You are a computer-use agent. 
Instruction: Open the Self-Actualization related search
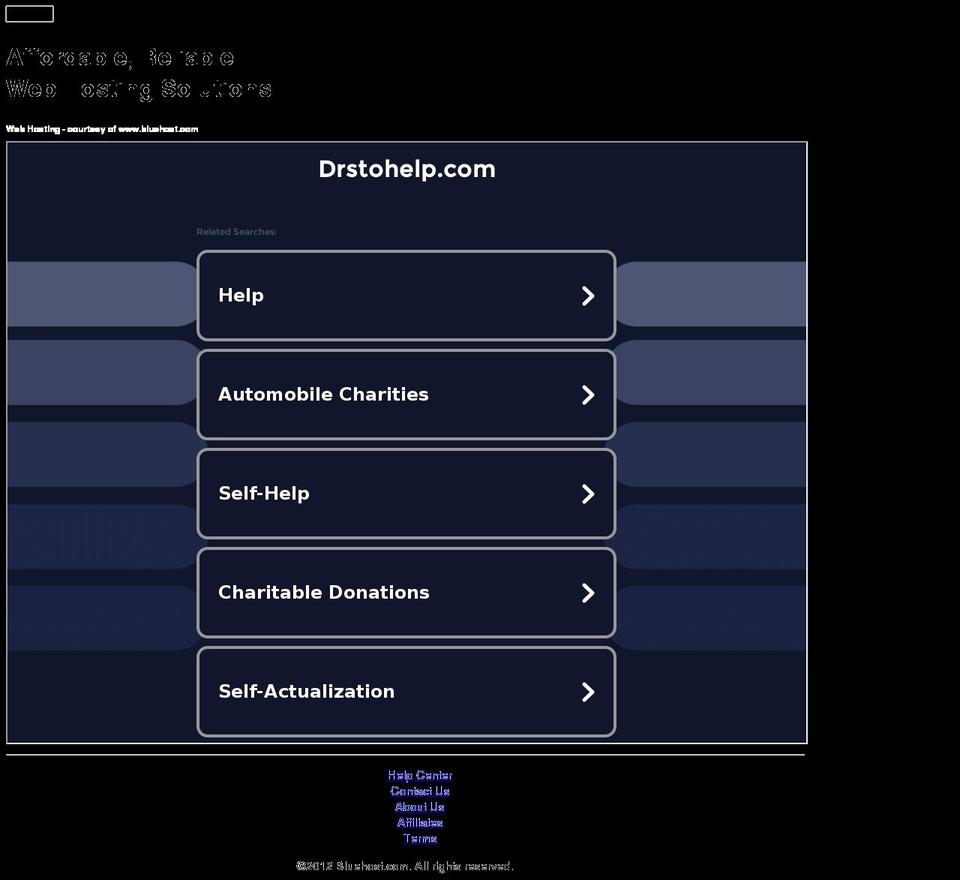click(x=406, y=691)
